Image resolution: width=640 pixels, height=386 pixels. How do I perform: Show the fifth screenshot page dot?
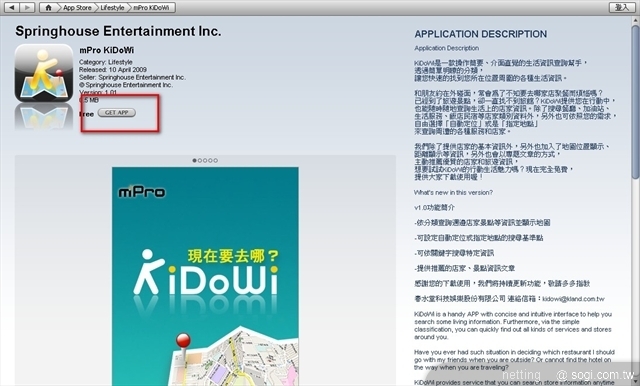[216, 160]
